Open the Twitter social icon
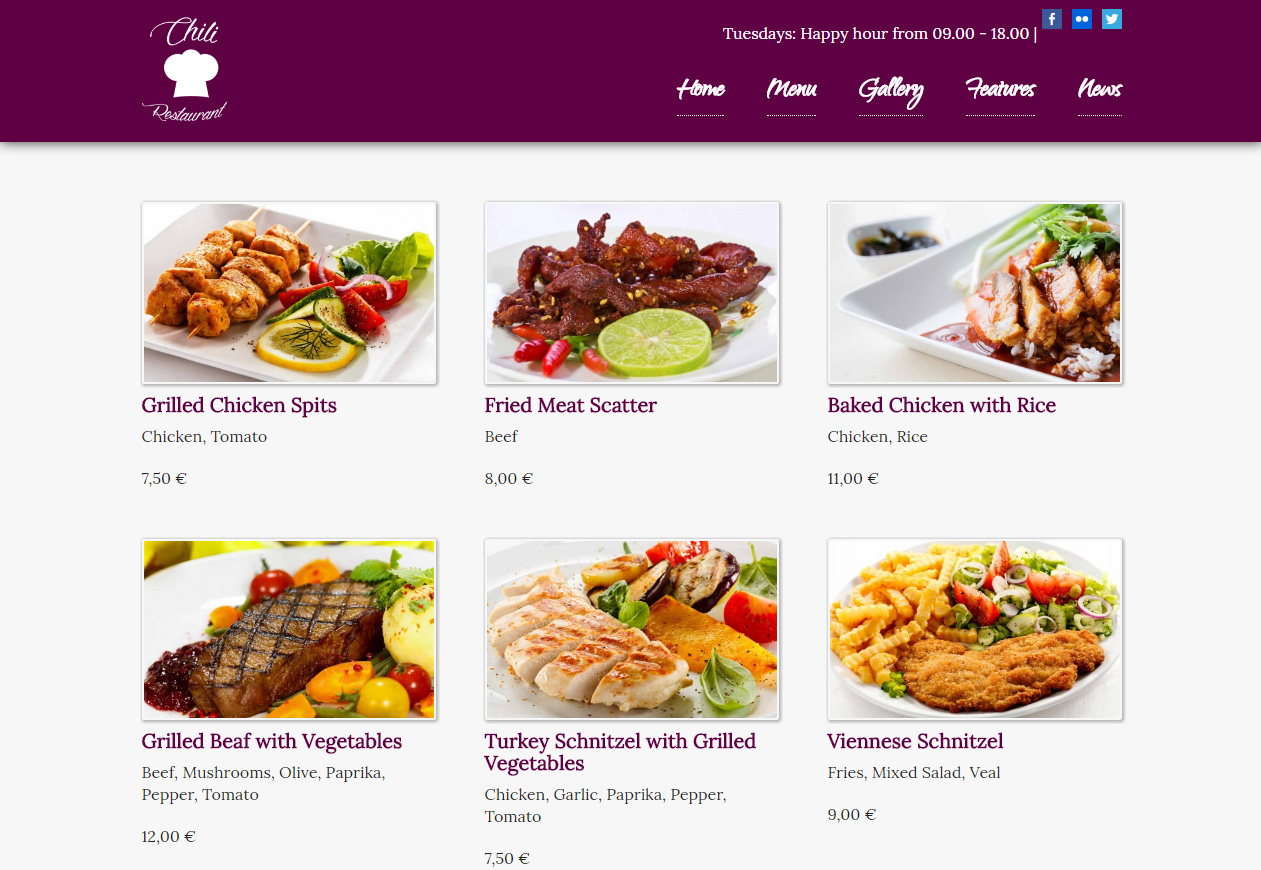 pyautogui.click(x=1111, y=19)
